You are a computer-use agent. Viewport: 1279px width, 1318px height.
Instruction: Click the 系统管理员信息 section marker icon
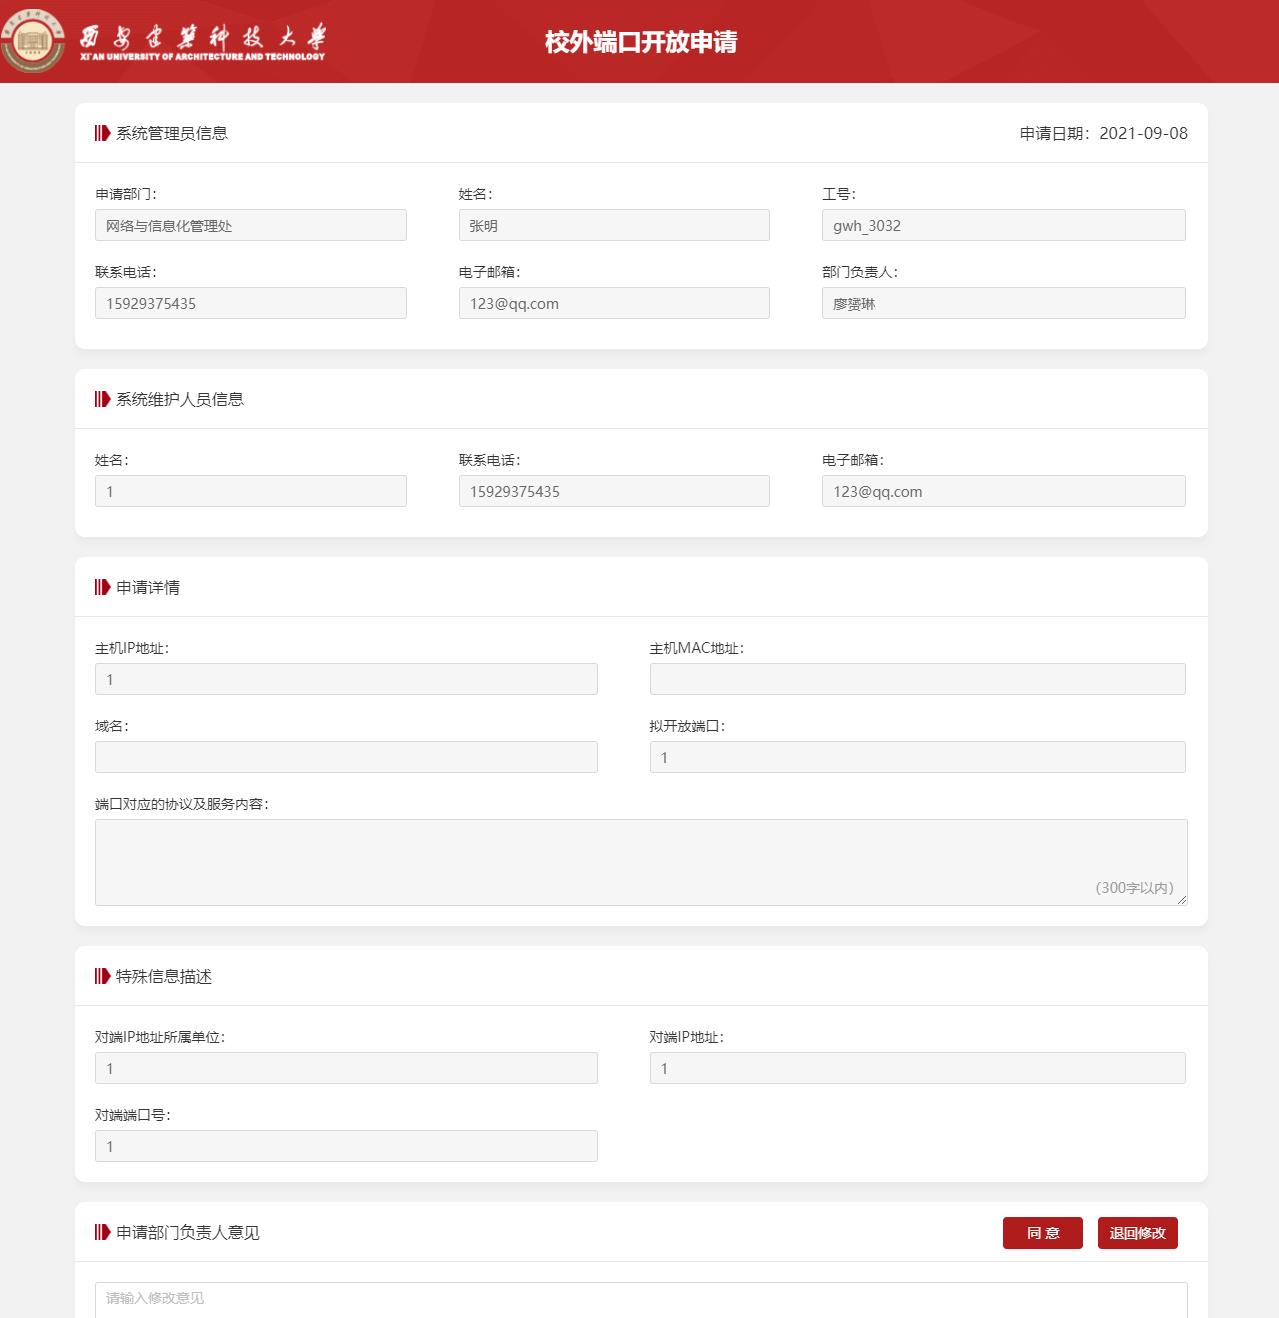(x=102, y=133)
